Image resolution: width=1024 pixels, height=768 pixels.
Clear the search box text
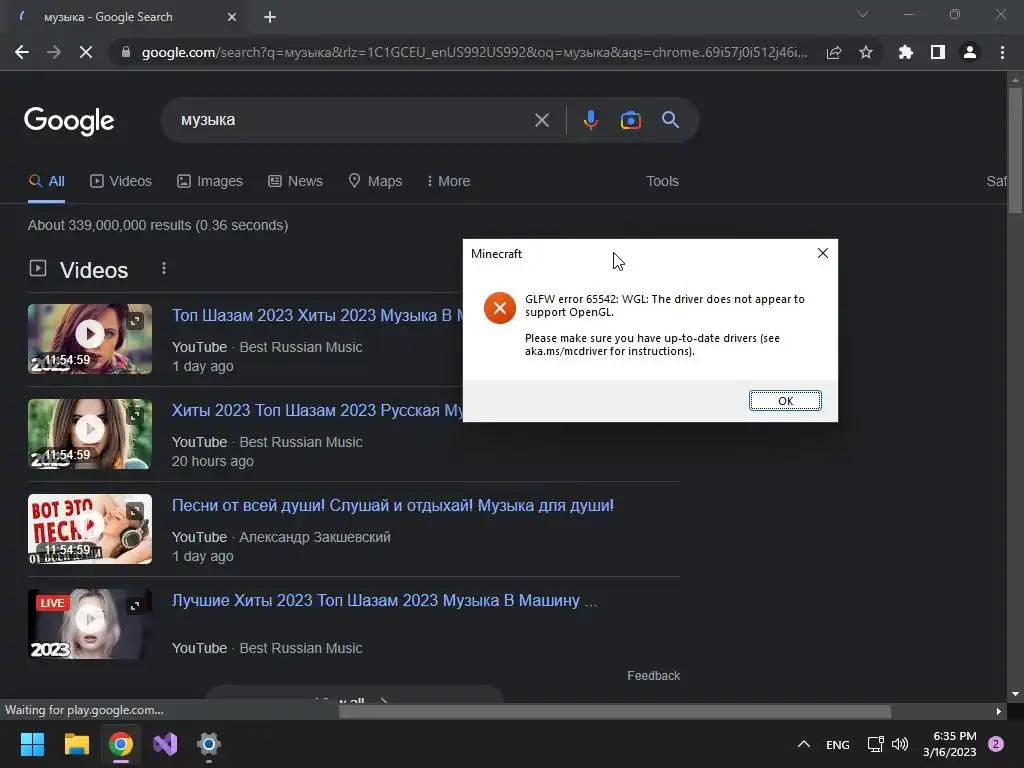tap(542, 120)
